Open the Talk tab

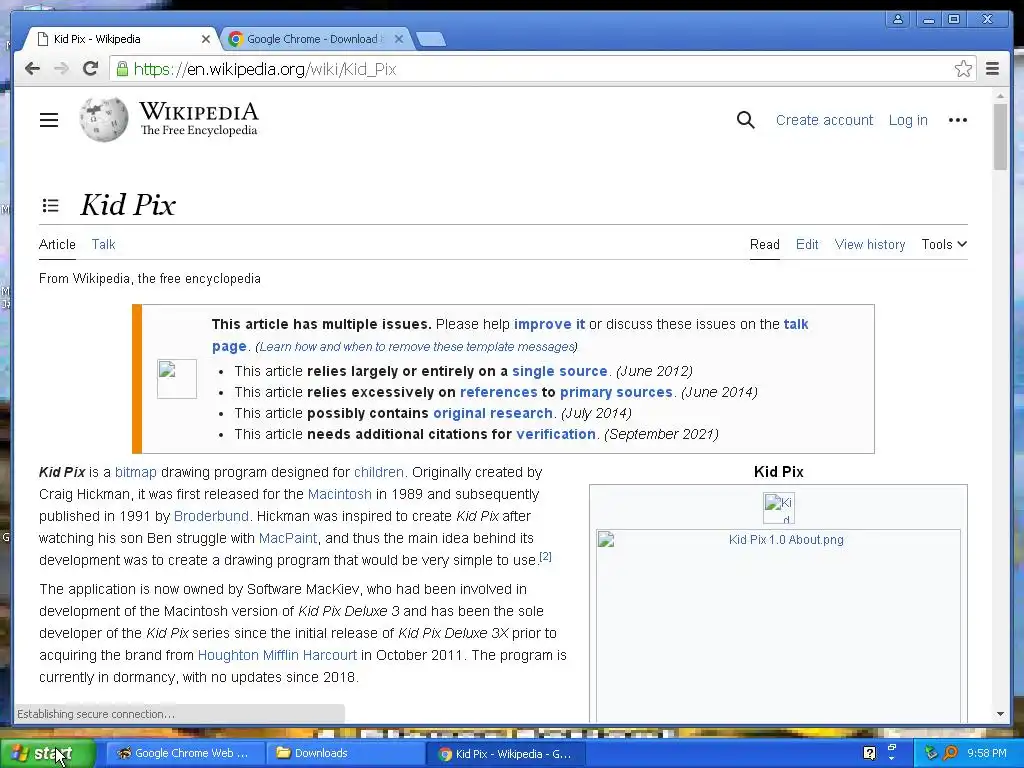103,244
